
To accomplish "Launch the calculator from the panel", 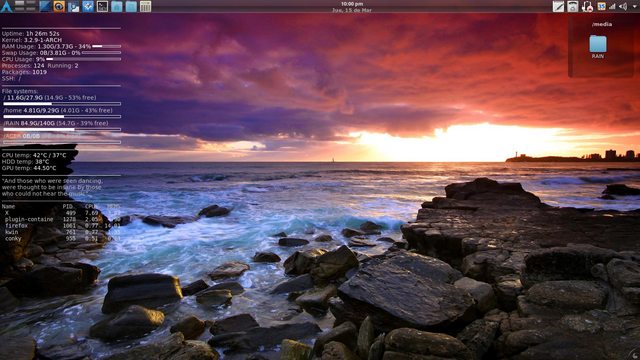I will 145,6.
